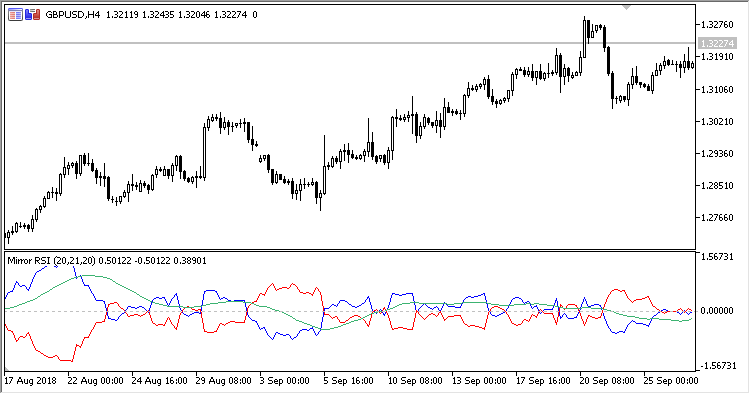Click the price scale value 1.30210
Image resolution: width=750 pixels, height=394 pixels.
point(717,121)
